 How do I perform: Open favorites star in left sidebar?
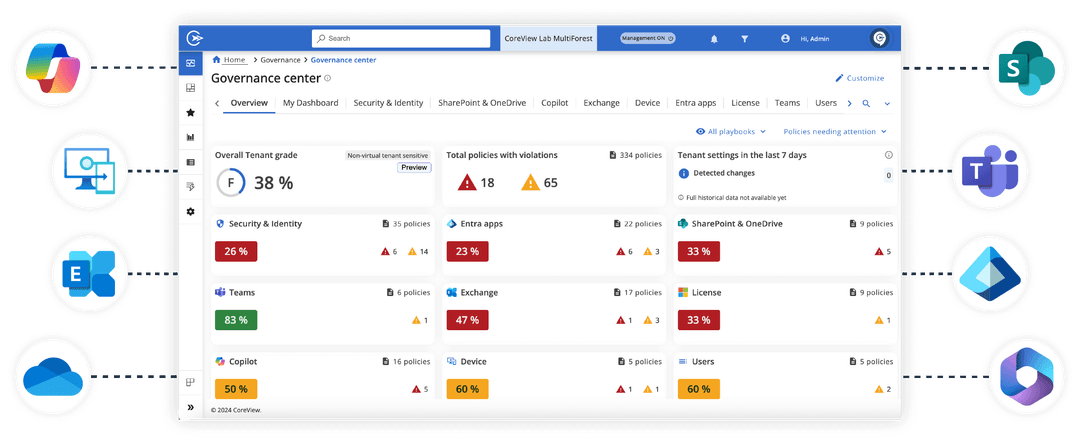point(191,112)
